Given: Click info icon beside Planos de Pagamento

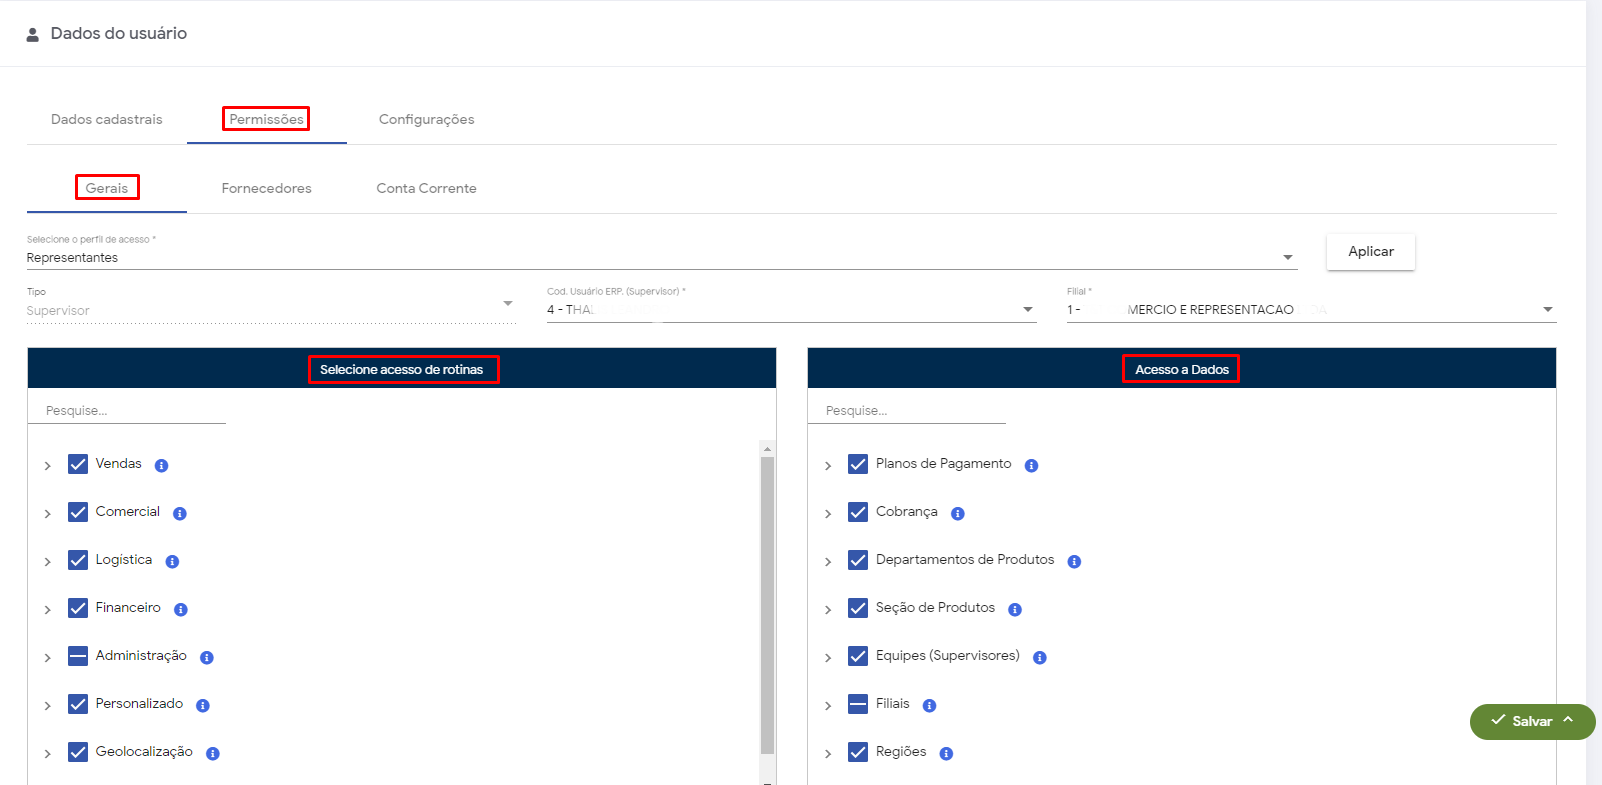Looking at the screenshot, I should 1031,466.
